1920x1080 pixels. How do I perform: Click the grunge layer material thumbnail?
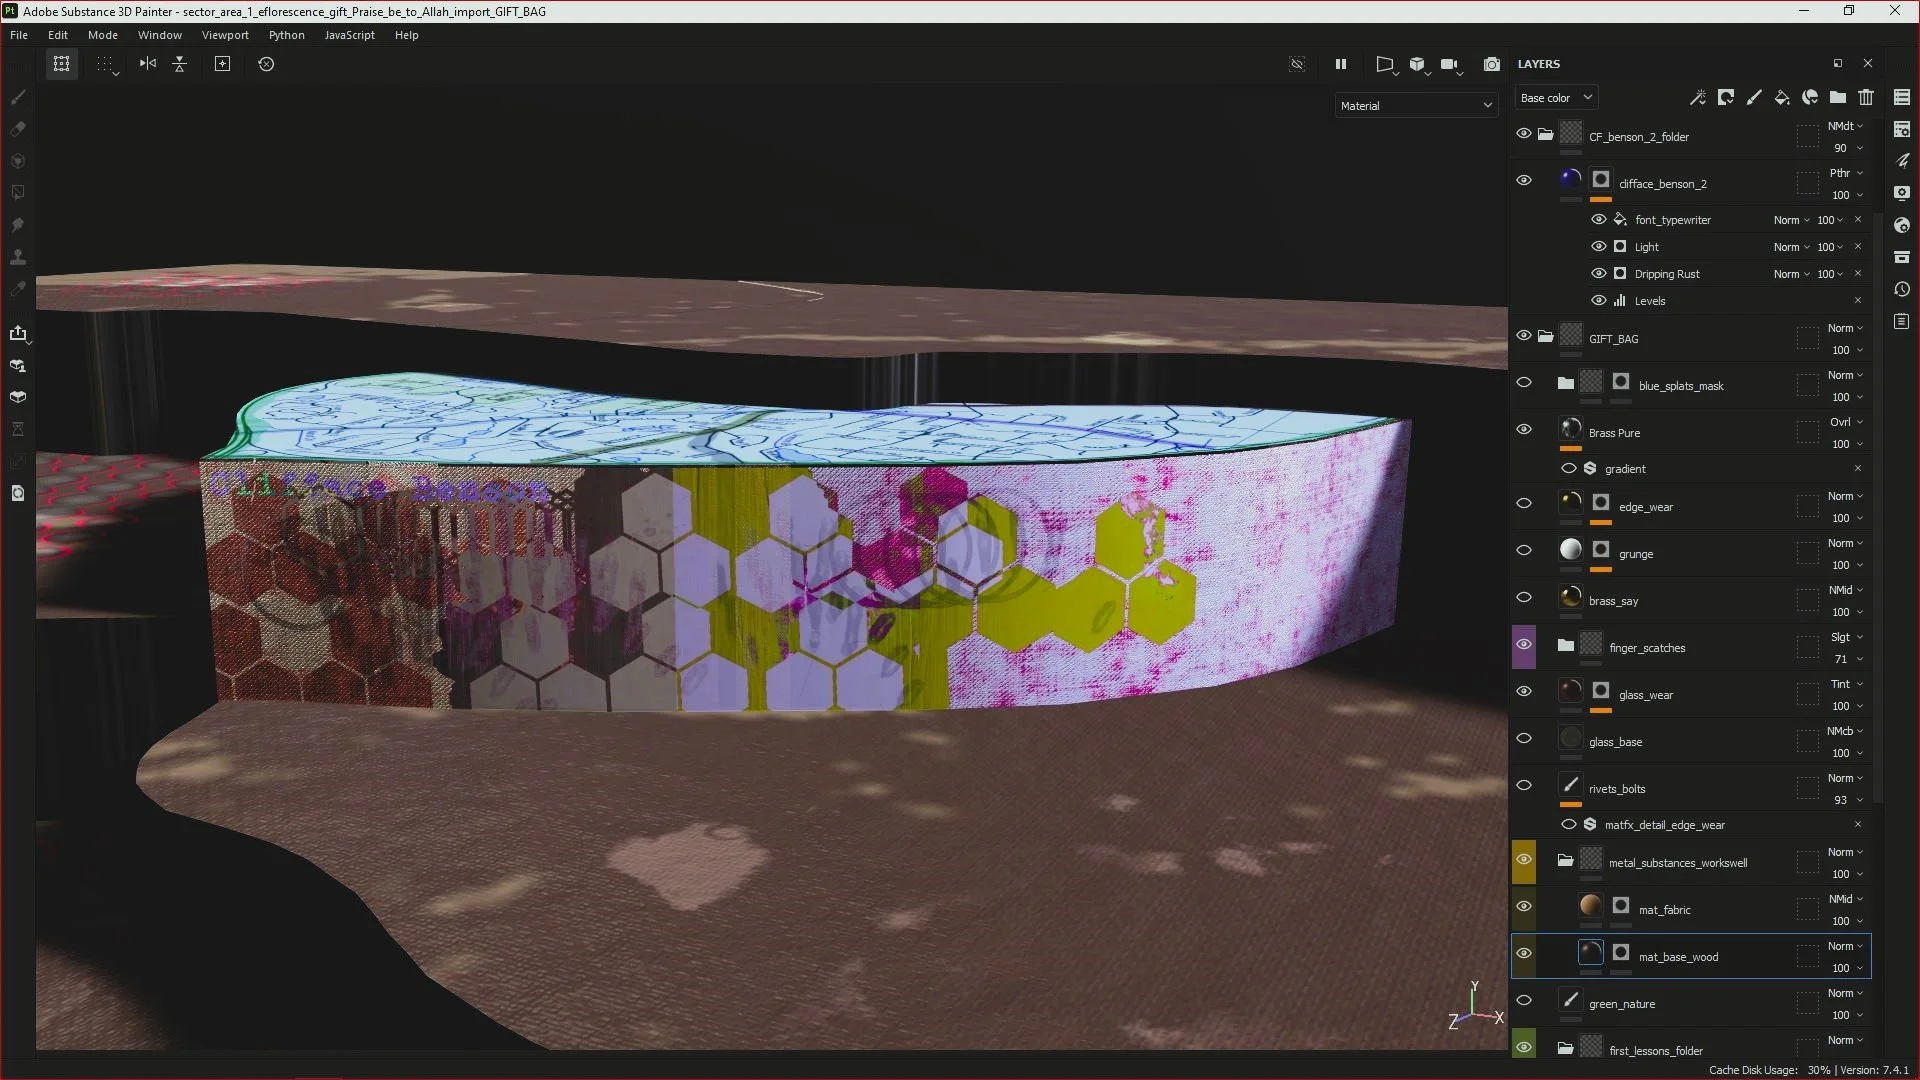point(1570,550)
